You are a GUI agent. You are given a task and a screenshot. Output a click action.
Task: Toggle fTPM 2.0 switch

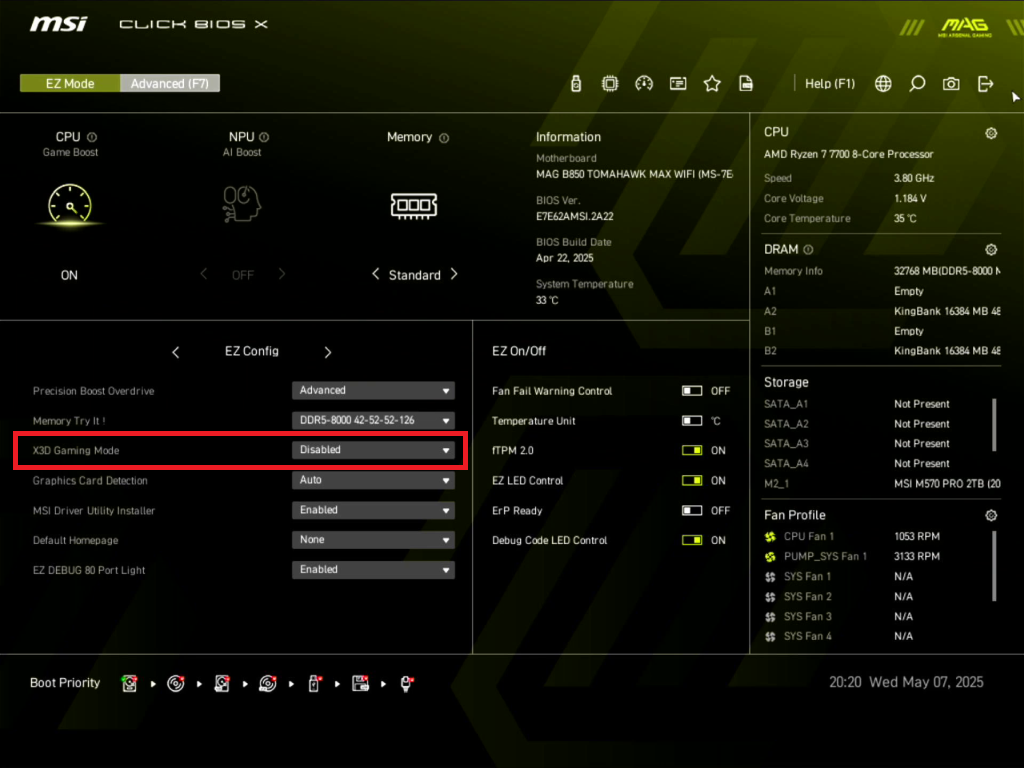692,450
